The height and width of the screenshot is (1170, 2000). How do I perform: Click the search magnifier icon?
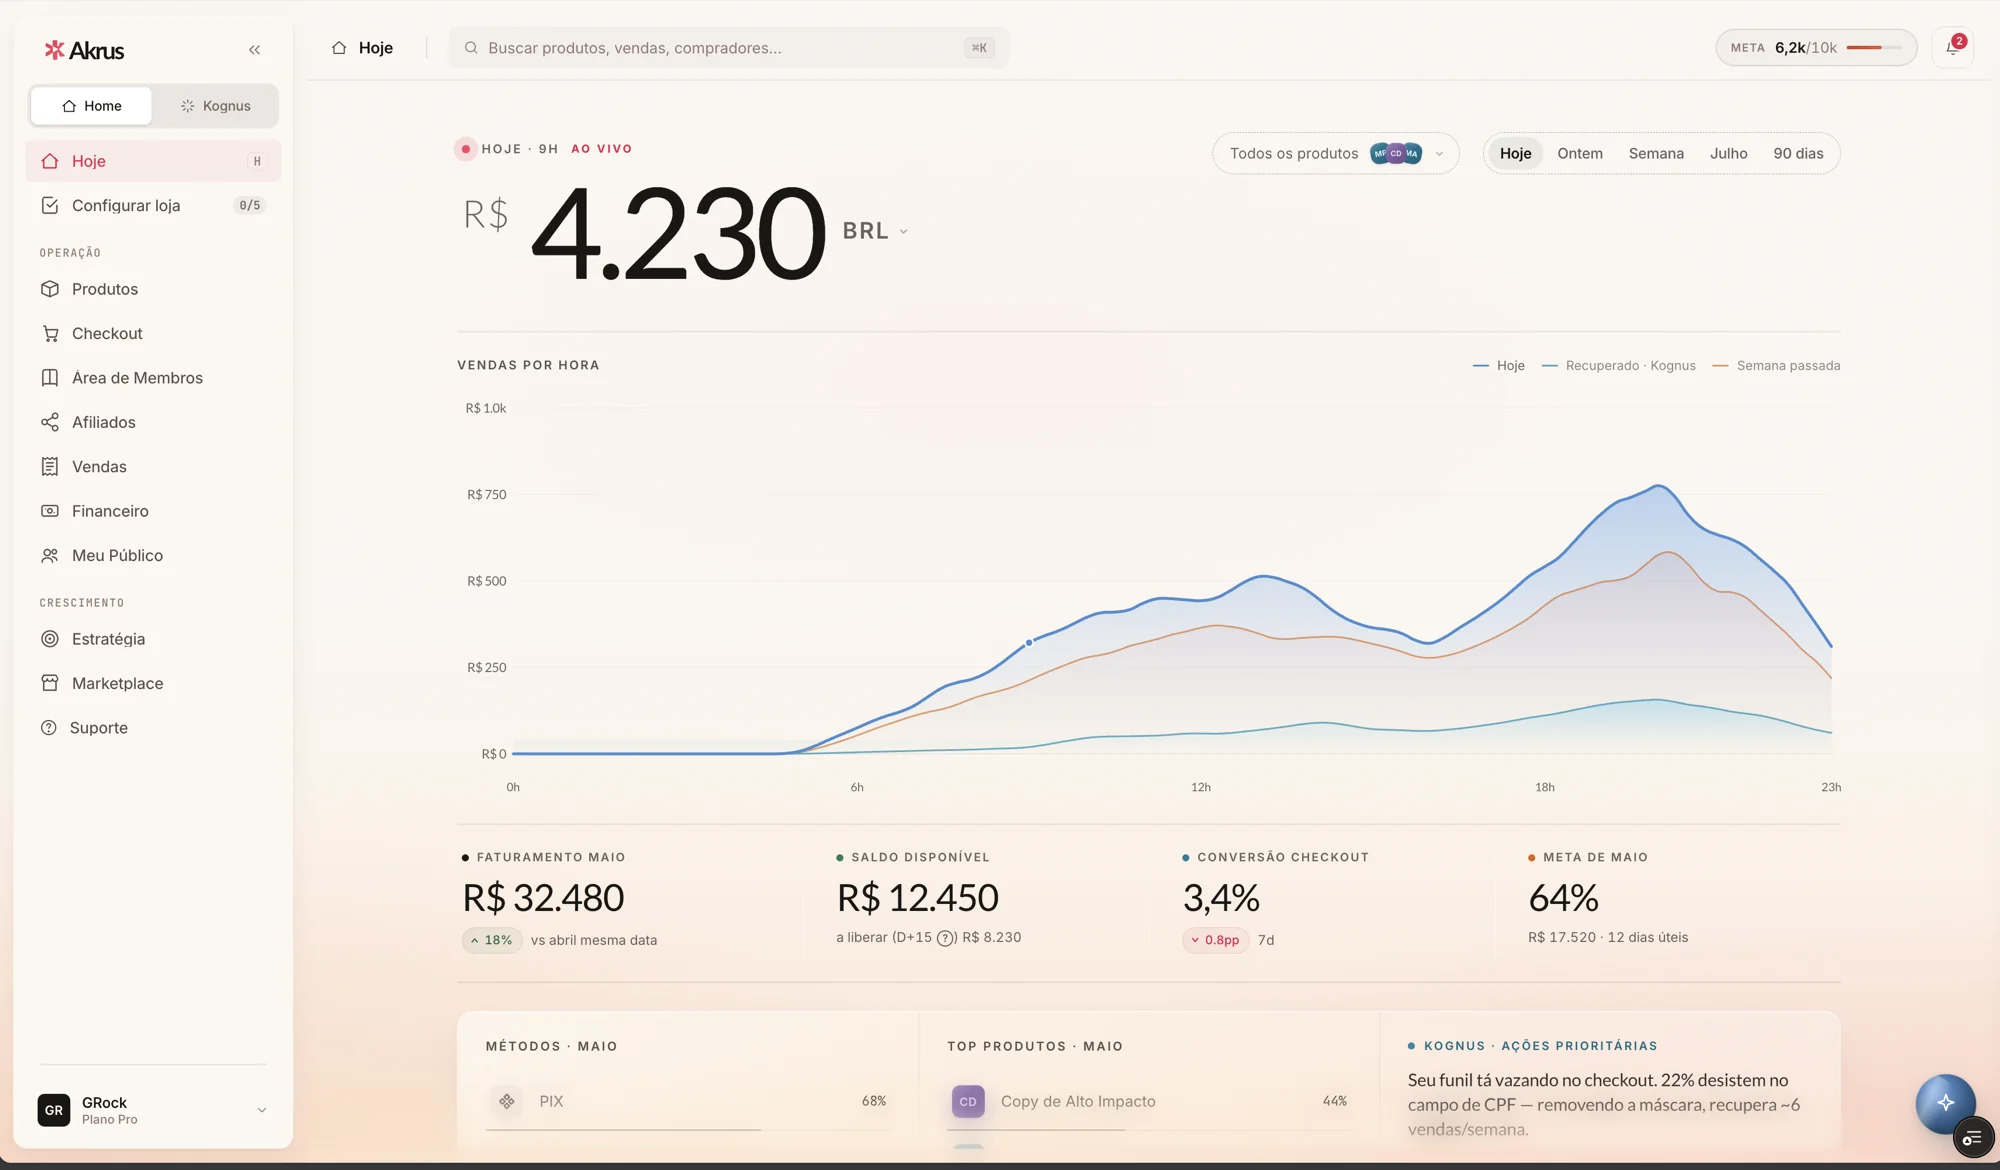(471, 48)
